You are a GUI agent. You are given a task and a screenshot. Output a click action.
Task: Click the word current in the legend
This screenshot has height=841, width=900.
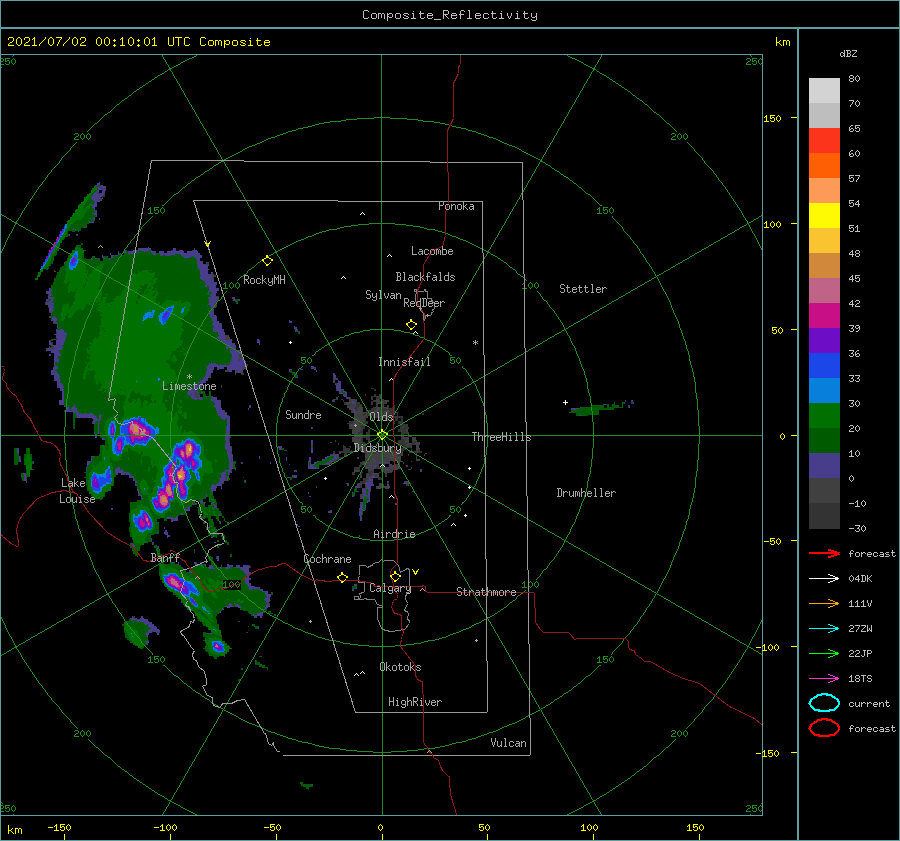868,704
